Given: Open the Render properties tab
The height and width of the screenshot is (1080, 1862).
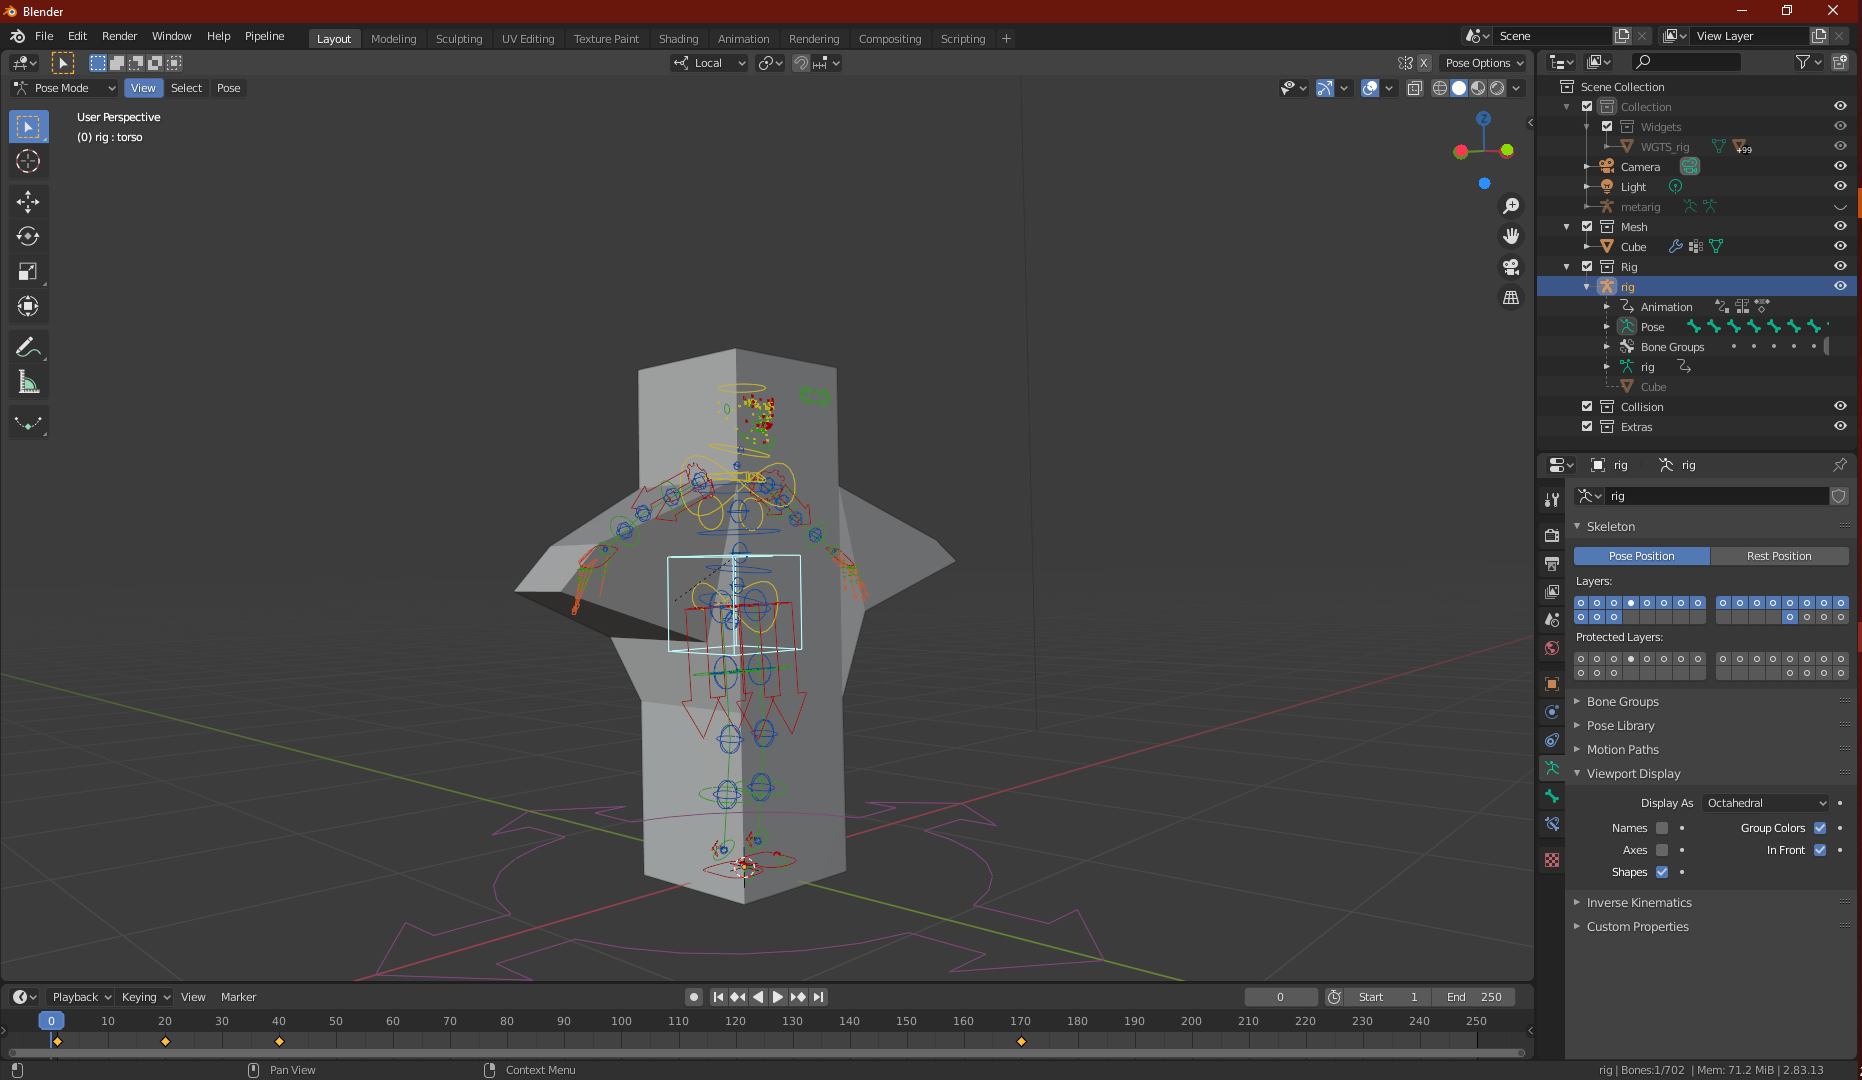Looking at the screenshot, I should [1551, 535].
